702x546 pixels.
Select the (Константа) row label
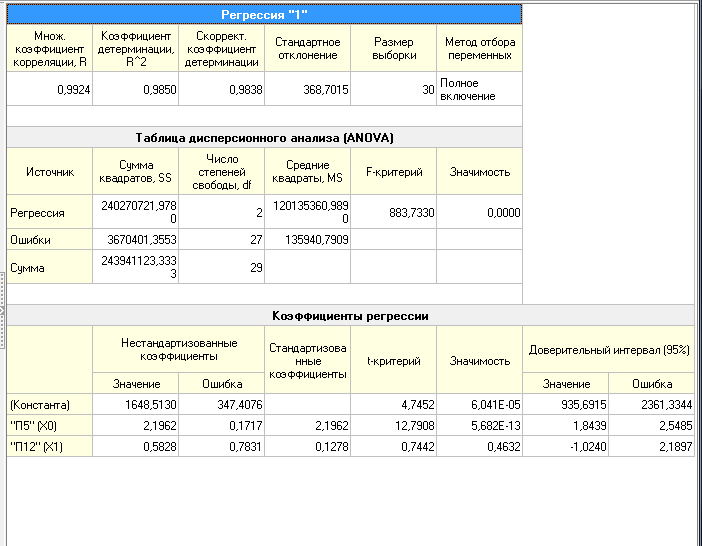pos(50,405)
